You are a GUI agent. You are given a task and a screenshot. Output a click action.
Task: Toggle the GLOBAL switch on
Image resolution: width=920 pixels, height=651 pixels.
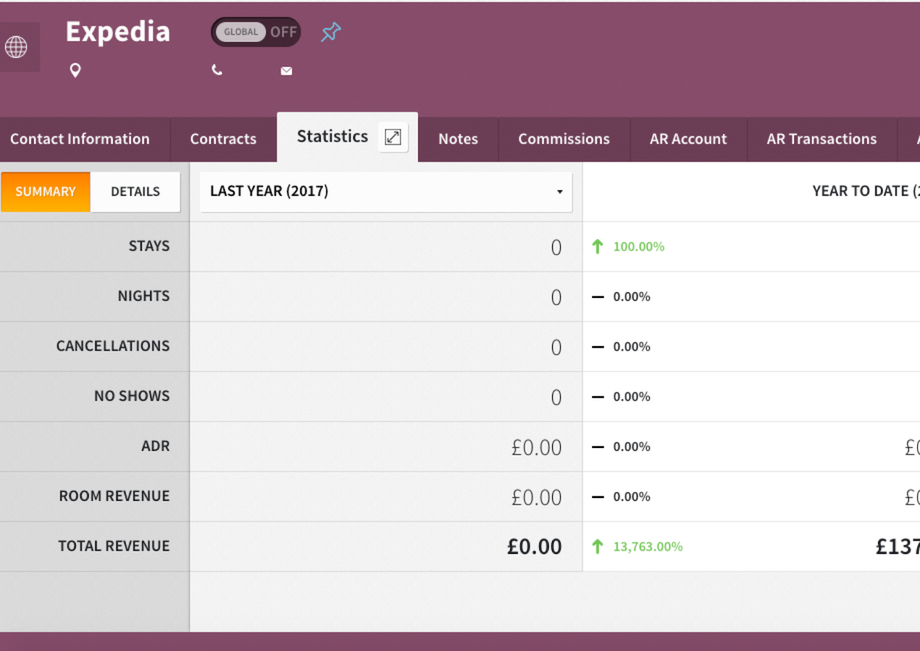(256, 32)
